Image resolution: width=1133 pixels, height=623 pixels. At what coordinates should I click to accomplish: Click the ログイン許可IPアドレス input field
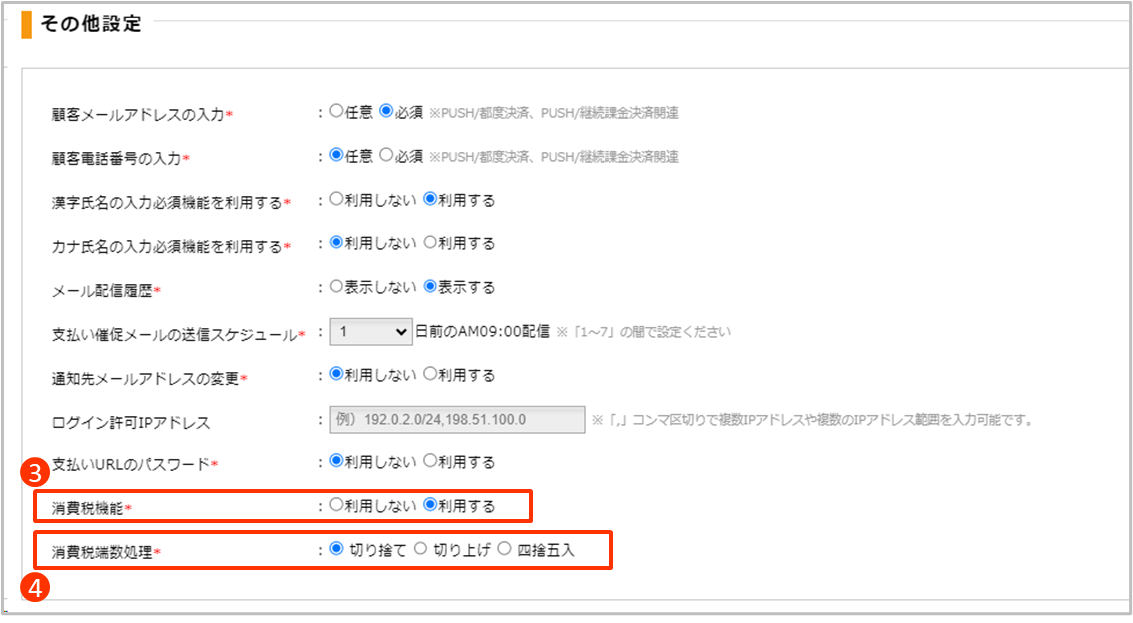click(x=457, y=420)
